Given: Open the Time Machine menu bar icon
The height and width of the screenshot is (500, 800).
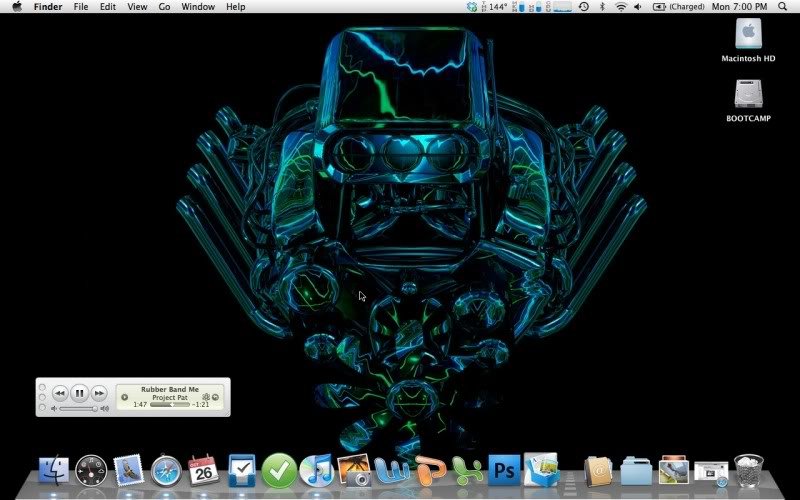Looking at the screenshot, I should click(584, 7).
